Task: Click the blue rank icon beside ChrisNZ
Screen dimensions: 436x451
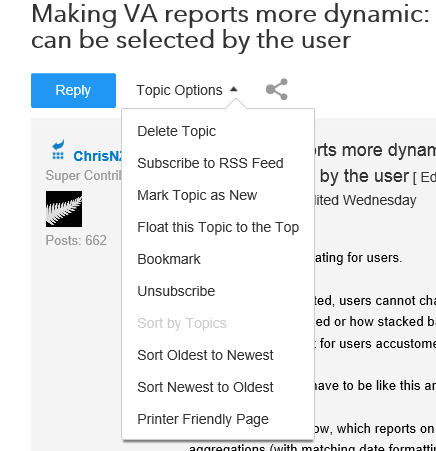Action: [x=58, y=150]
